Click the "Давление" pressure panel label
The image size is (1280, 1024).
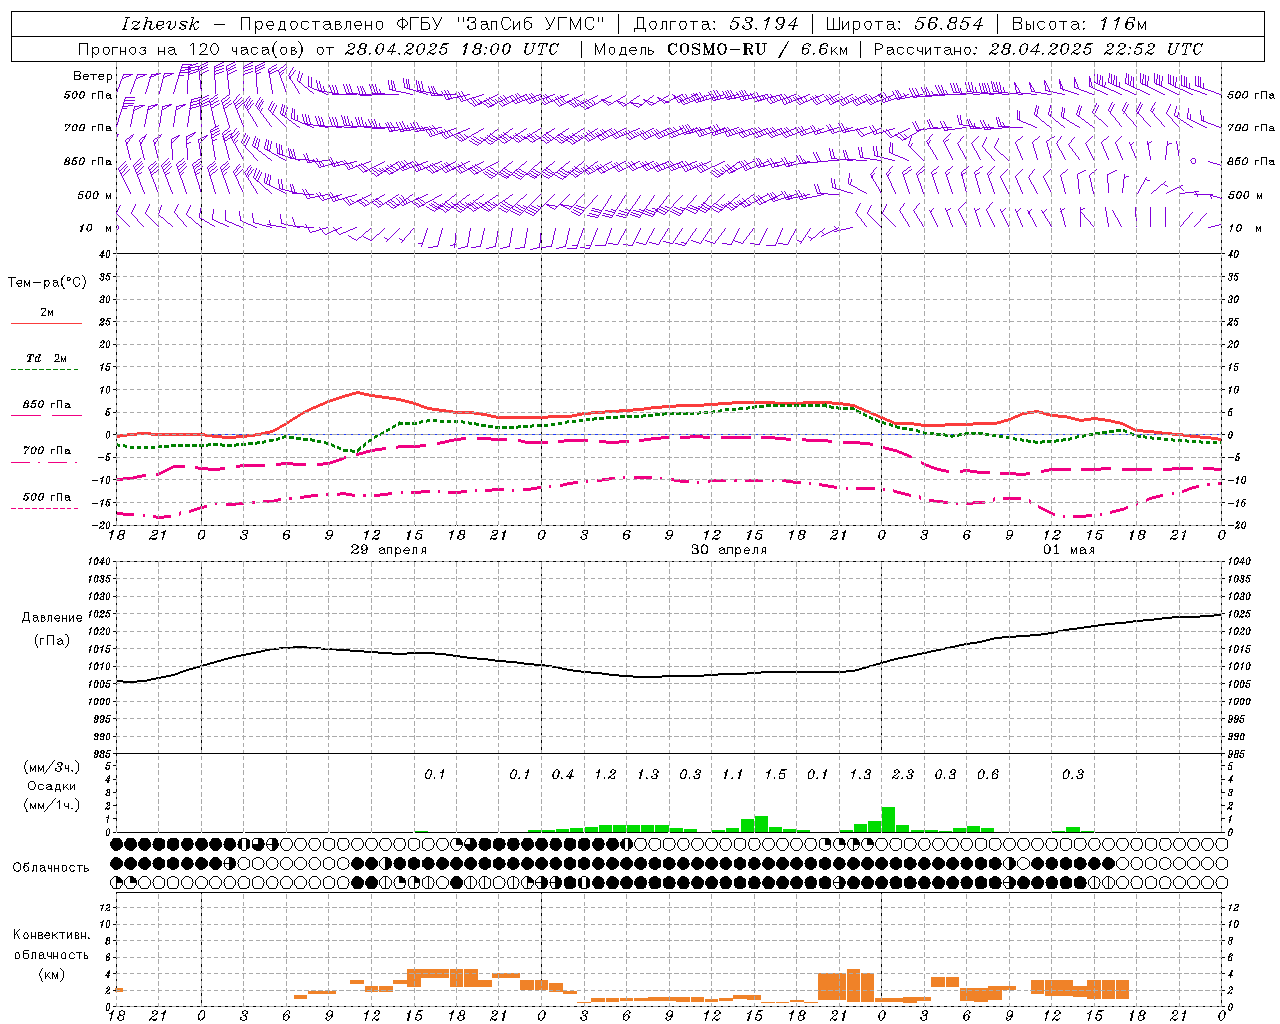pyautogui.click(x=52, y=618)
